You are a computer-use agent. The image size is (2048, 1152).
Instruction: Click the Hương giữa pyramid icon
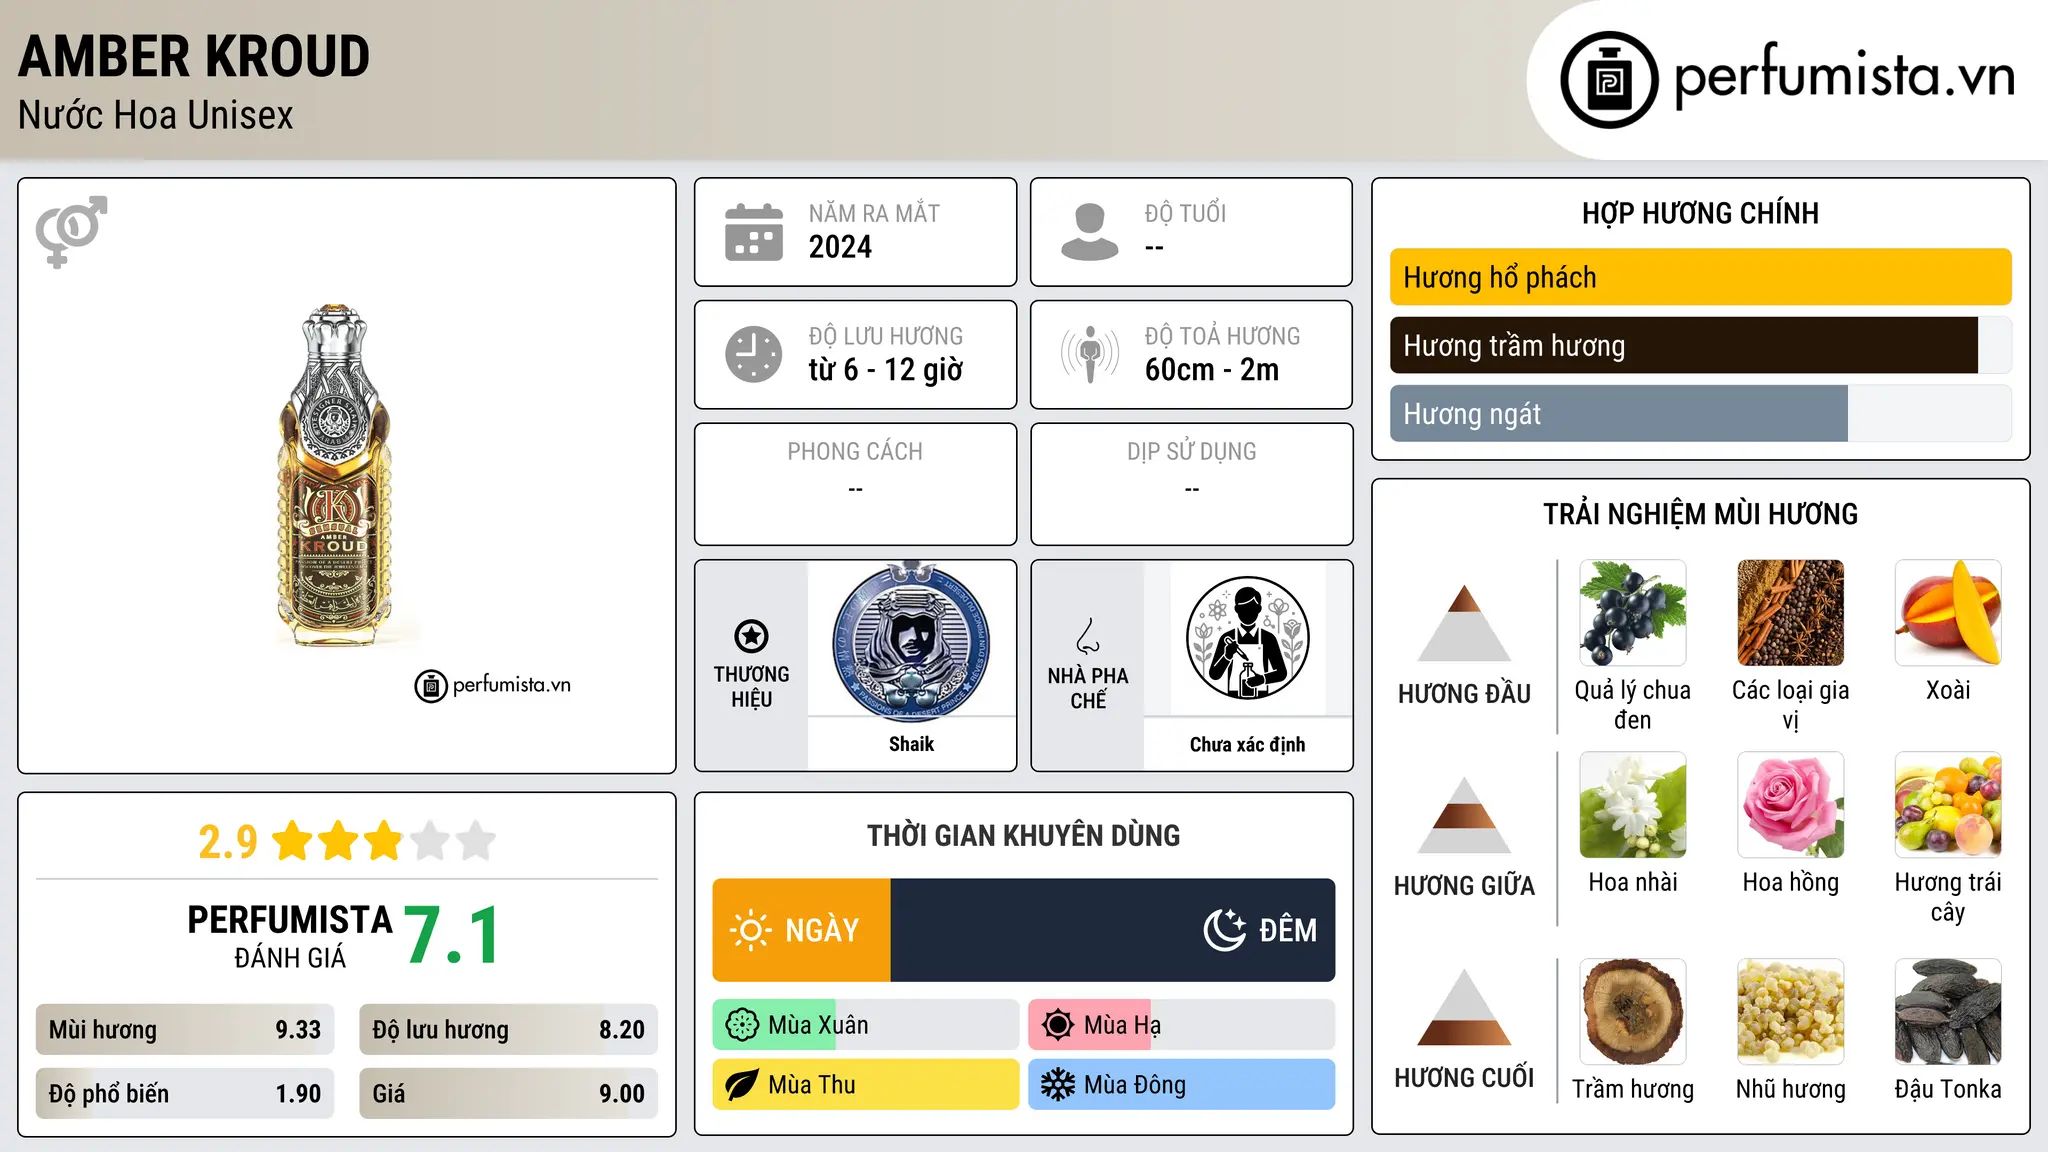pyautogui.click(x=1465, y=815)
